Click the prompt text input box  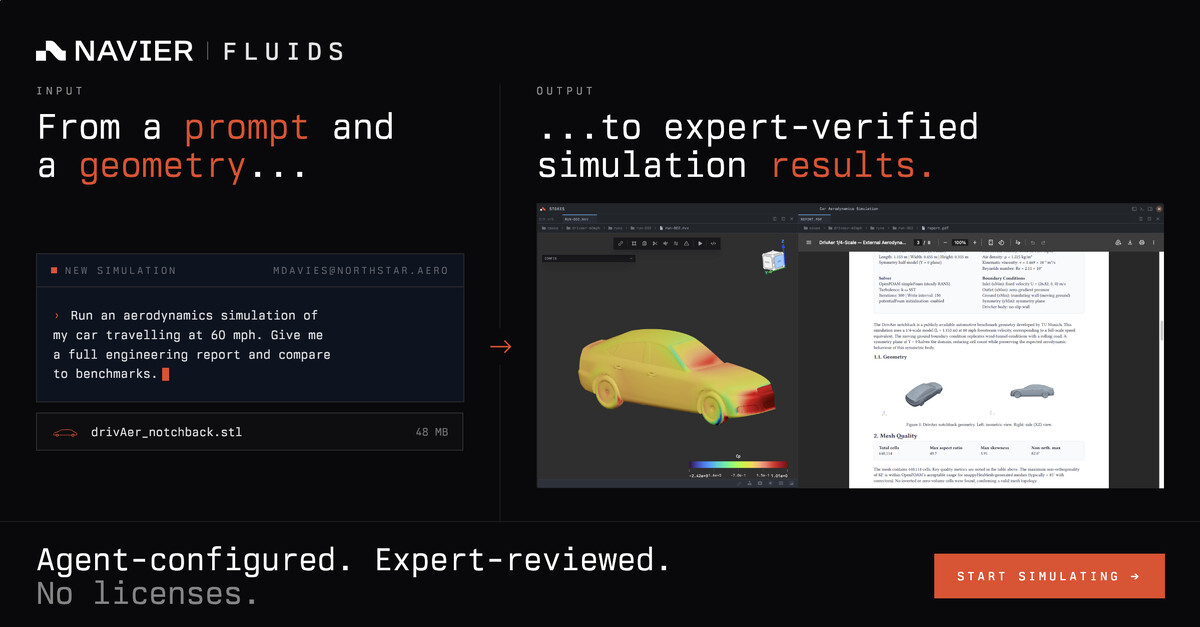250,345
